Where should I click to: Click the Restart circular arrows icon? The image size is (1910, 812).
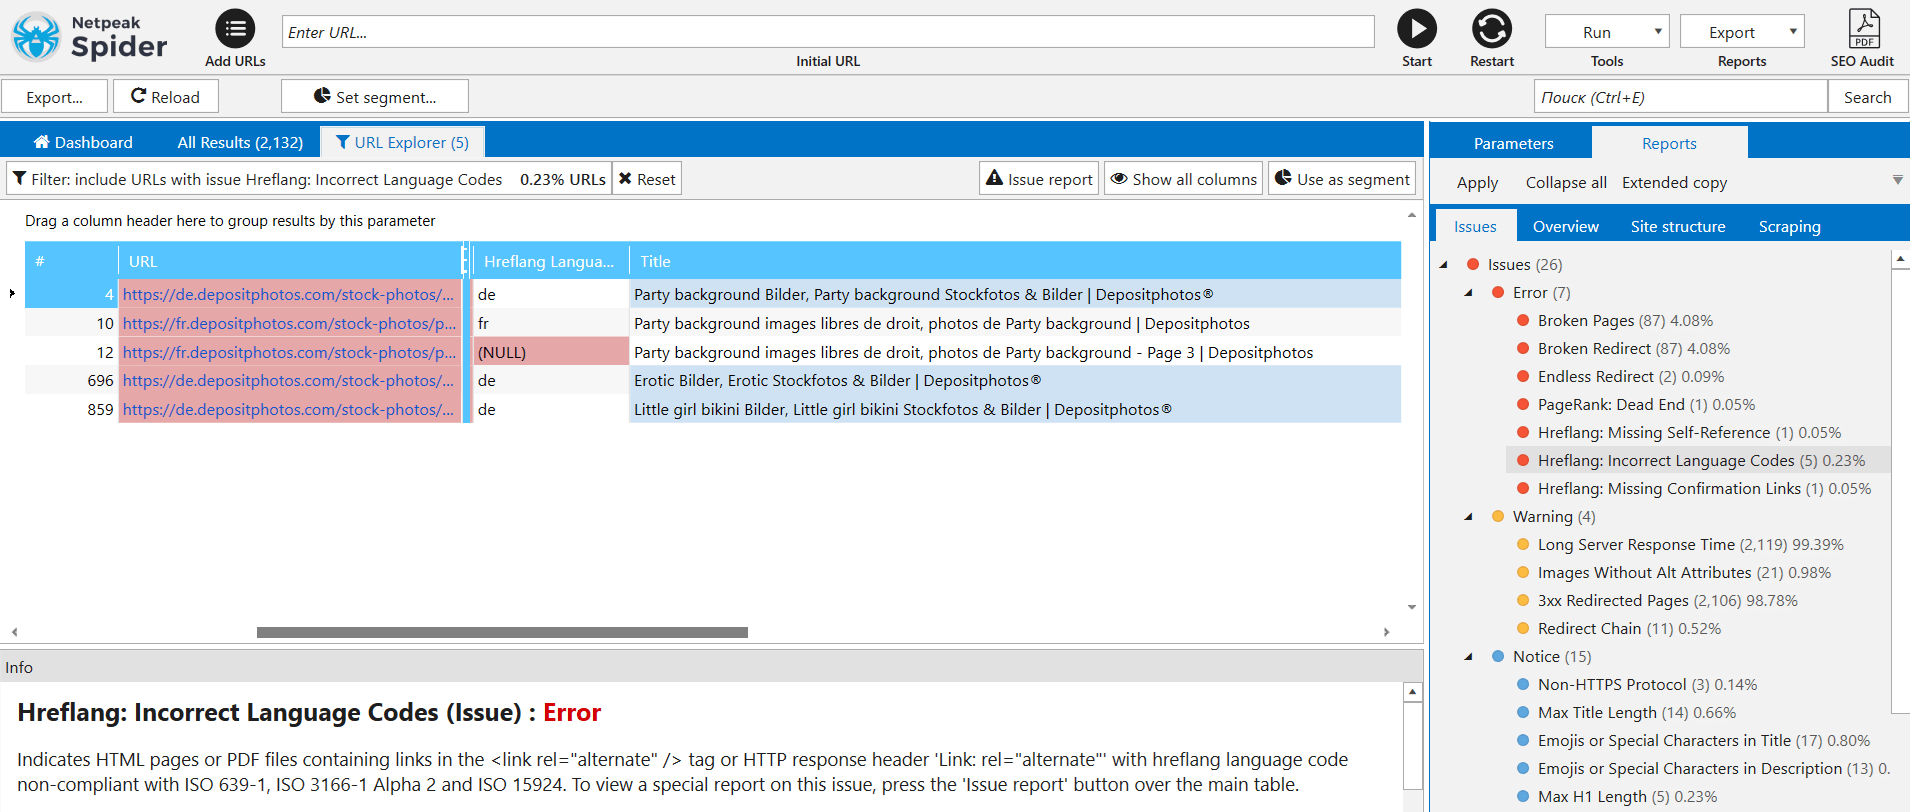(1492, 29)
